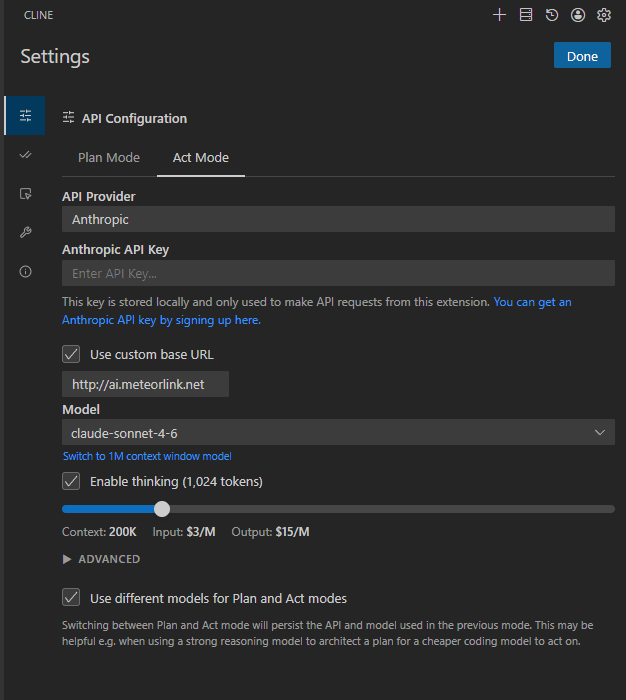Click the Context: 200K value
This screenshot has width=626, height=700.
point(99,532)
